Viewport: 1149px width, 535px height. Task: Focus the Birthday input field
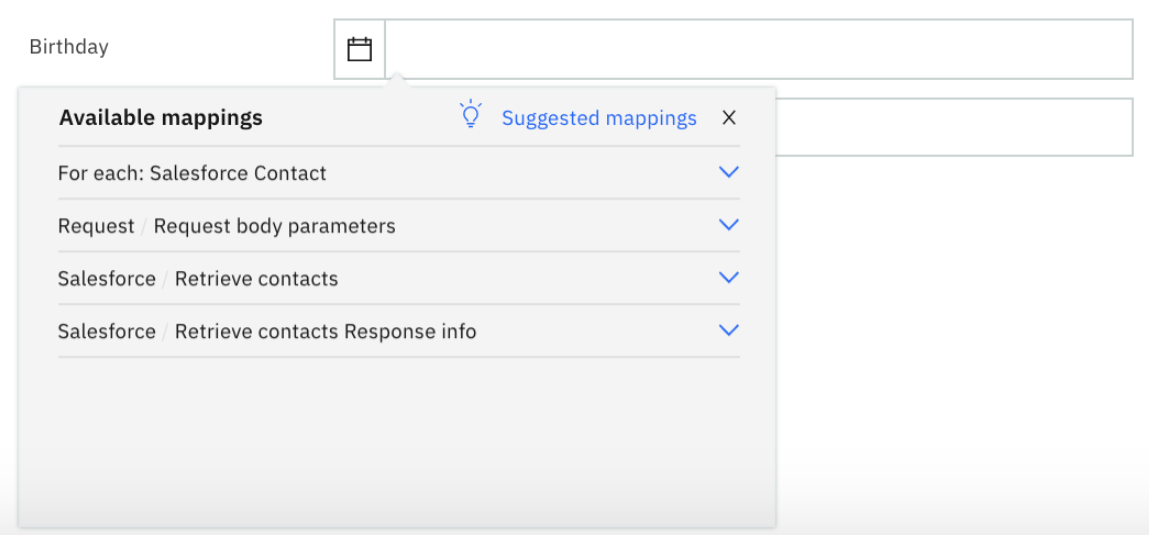758,49
